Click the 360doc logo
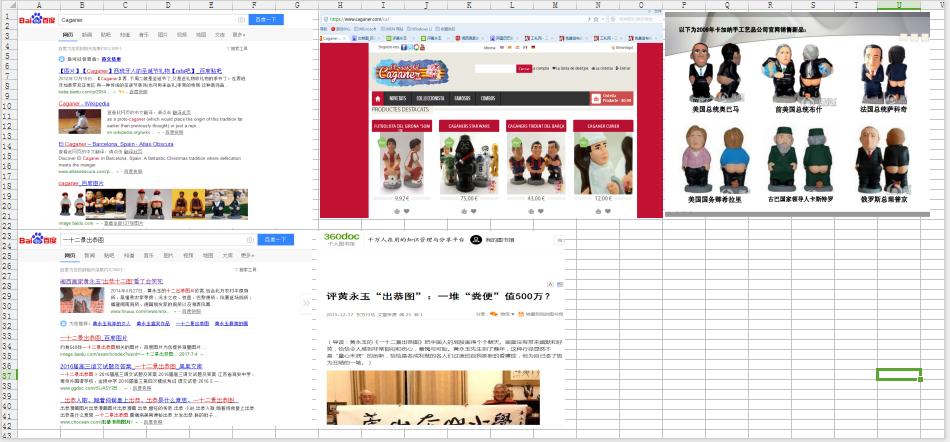 341,237
